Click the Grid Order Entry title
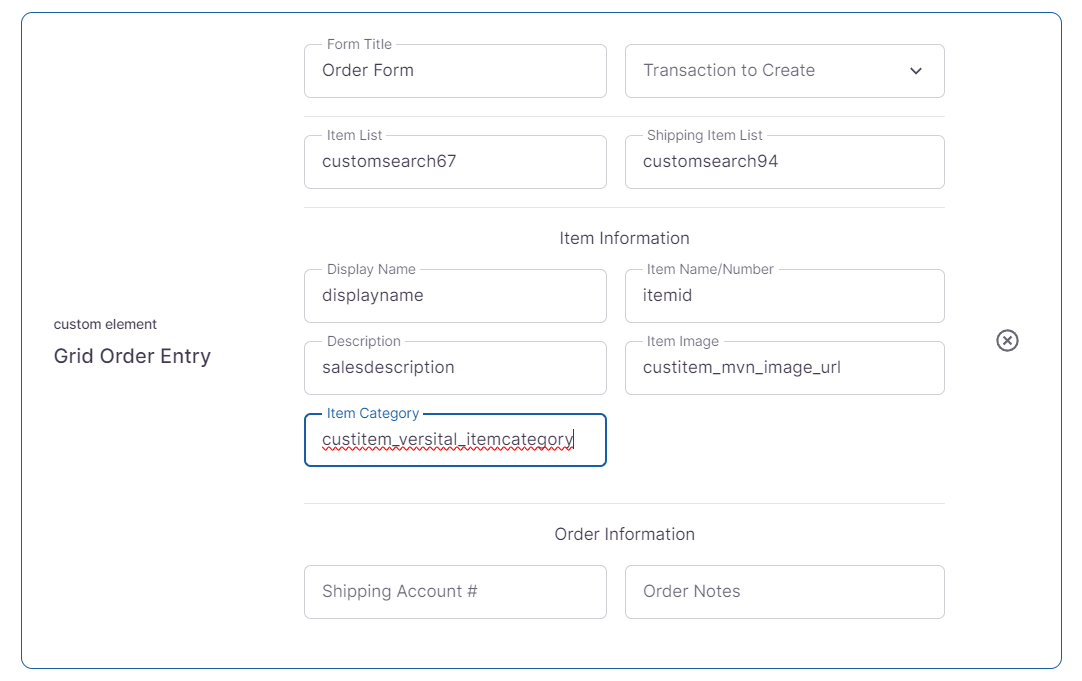Screen dimensions: 1082x681 [132, 357]
